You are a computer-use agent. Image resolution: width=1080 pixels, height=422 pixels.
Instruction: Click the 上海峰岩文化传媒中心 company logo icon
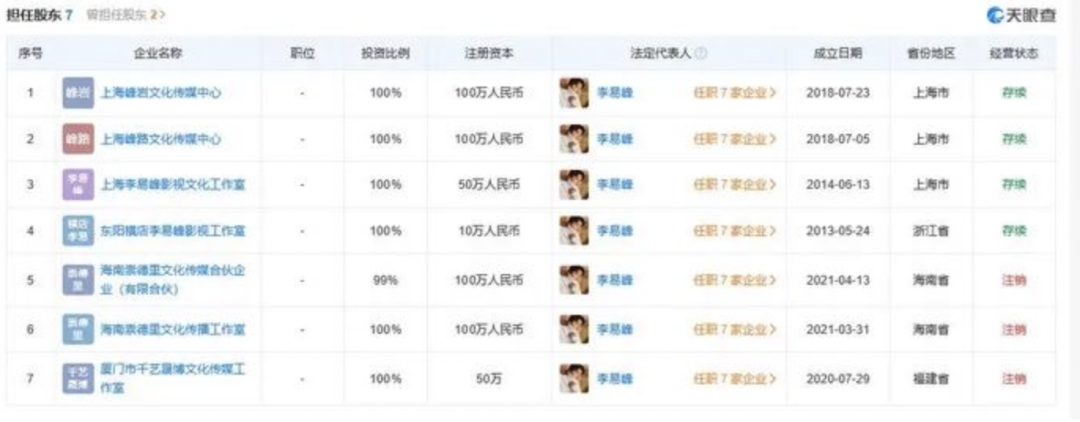tap(77, 93)
